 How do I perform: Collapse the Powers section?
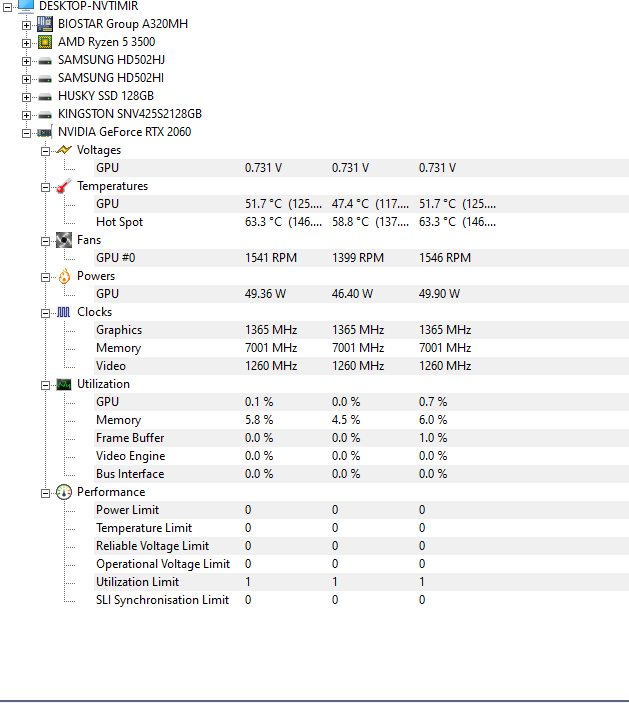(45, 278)
